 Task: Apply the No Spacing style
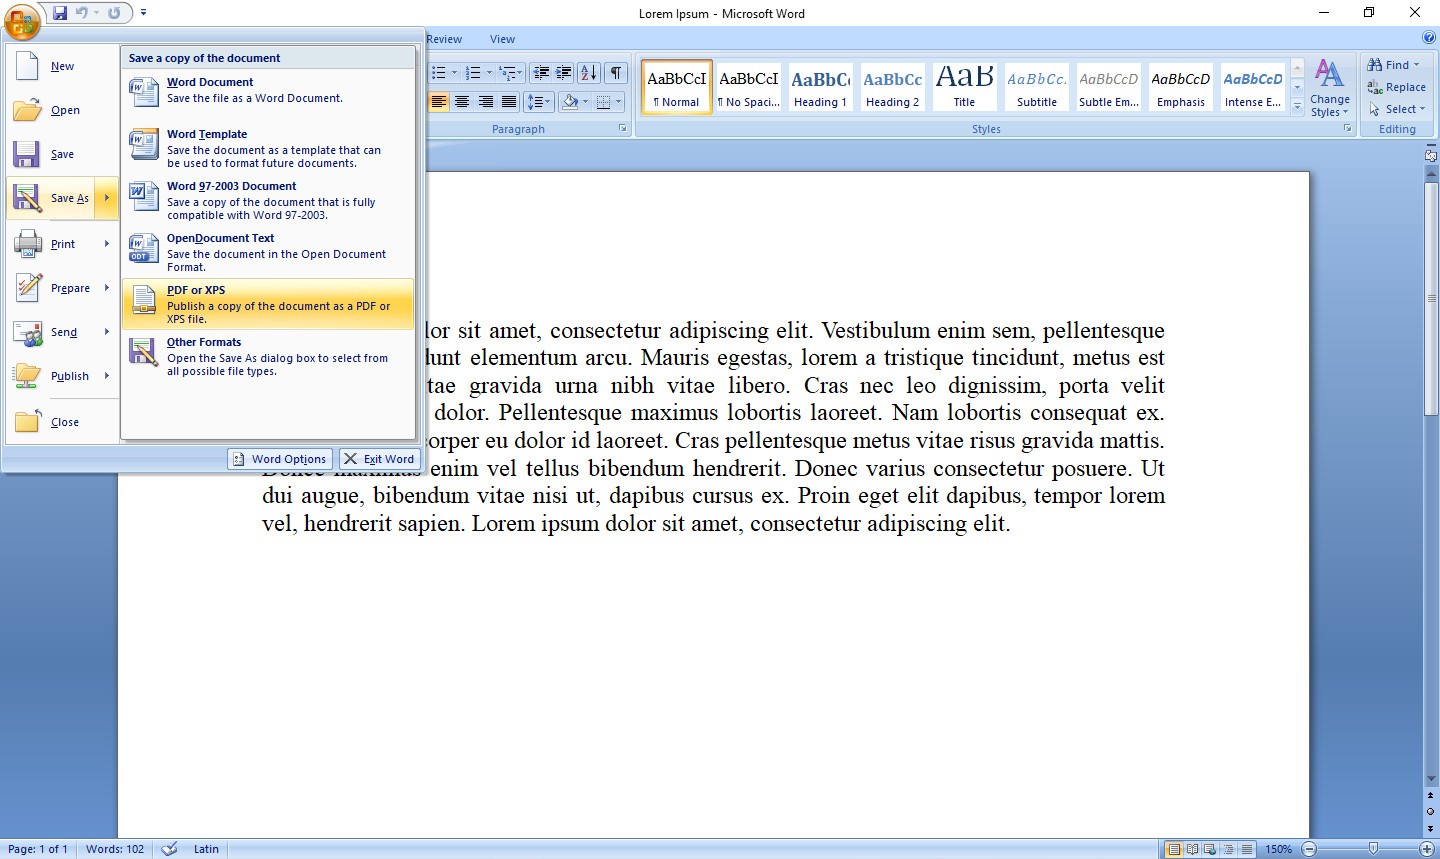[x=749, y=87]
